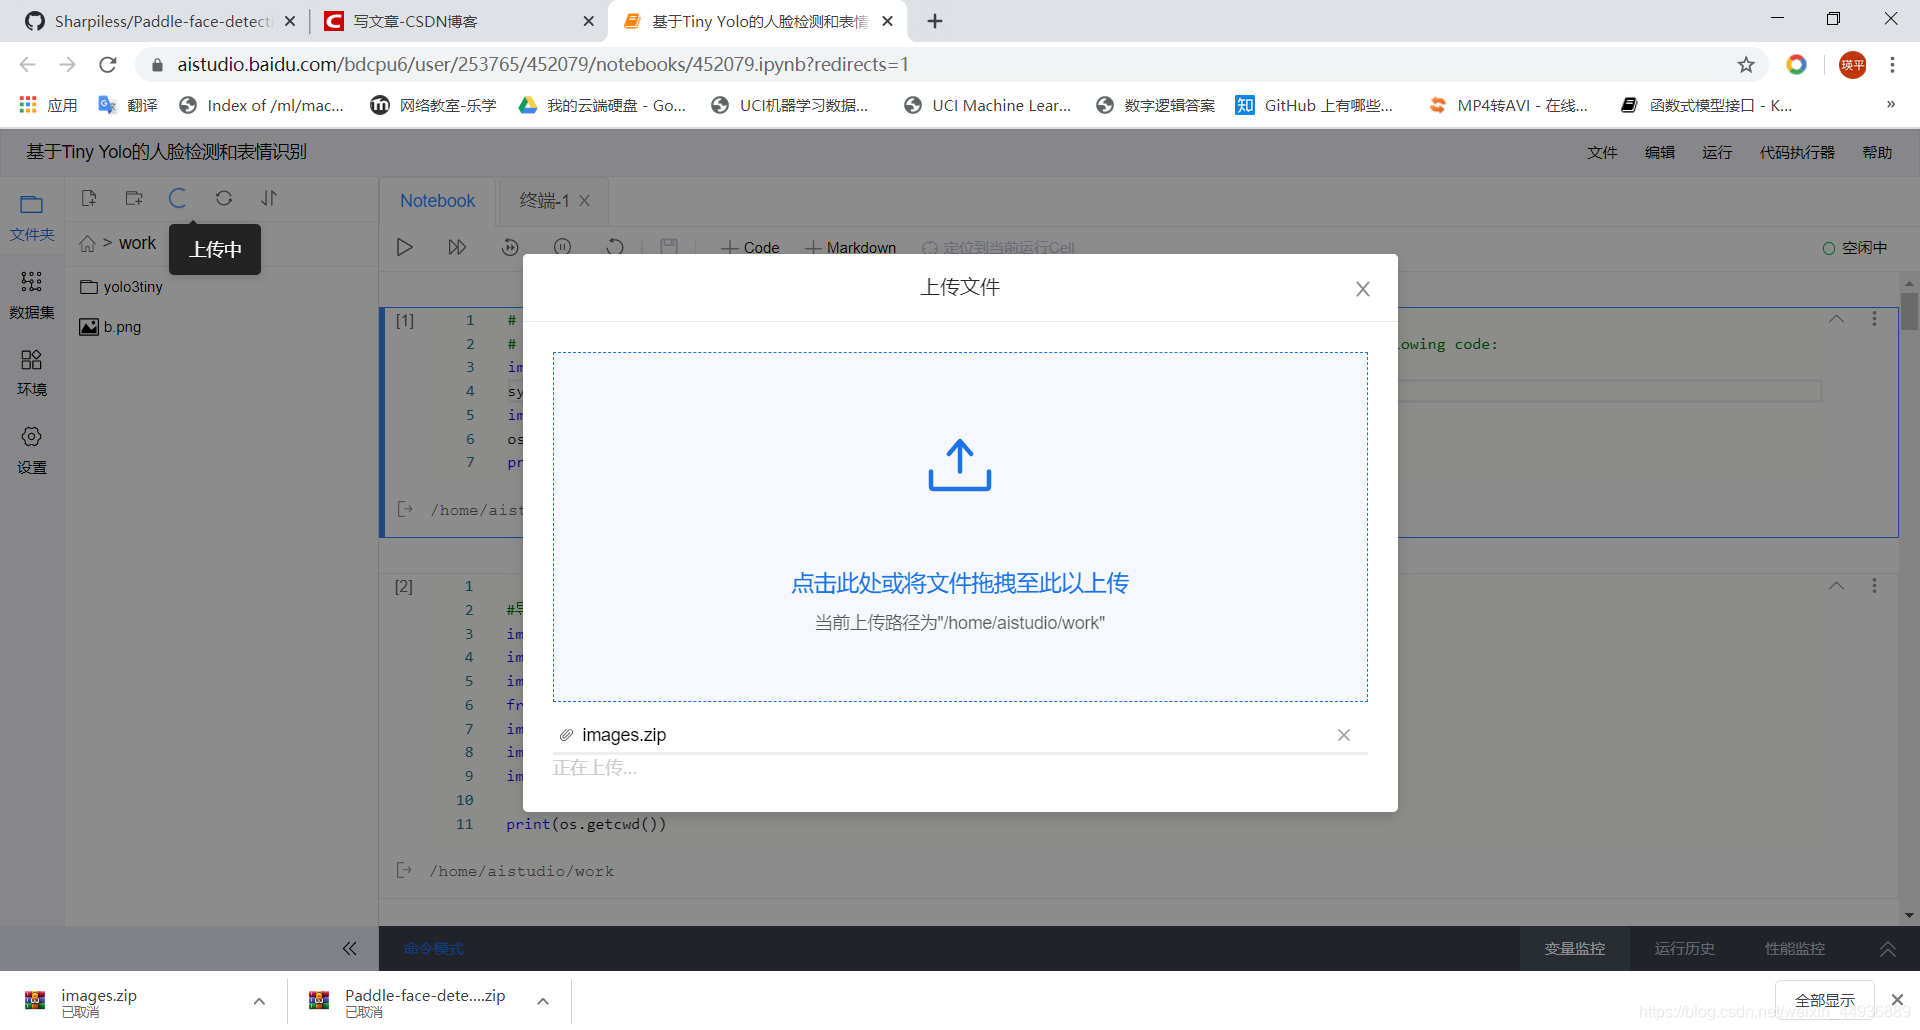1920x1030 pixels.
Task: Click the interrupt kernel icon
Action: click(563, 246)
